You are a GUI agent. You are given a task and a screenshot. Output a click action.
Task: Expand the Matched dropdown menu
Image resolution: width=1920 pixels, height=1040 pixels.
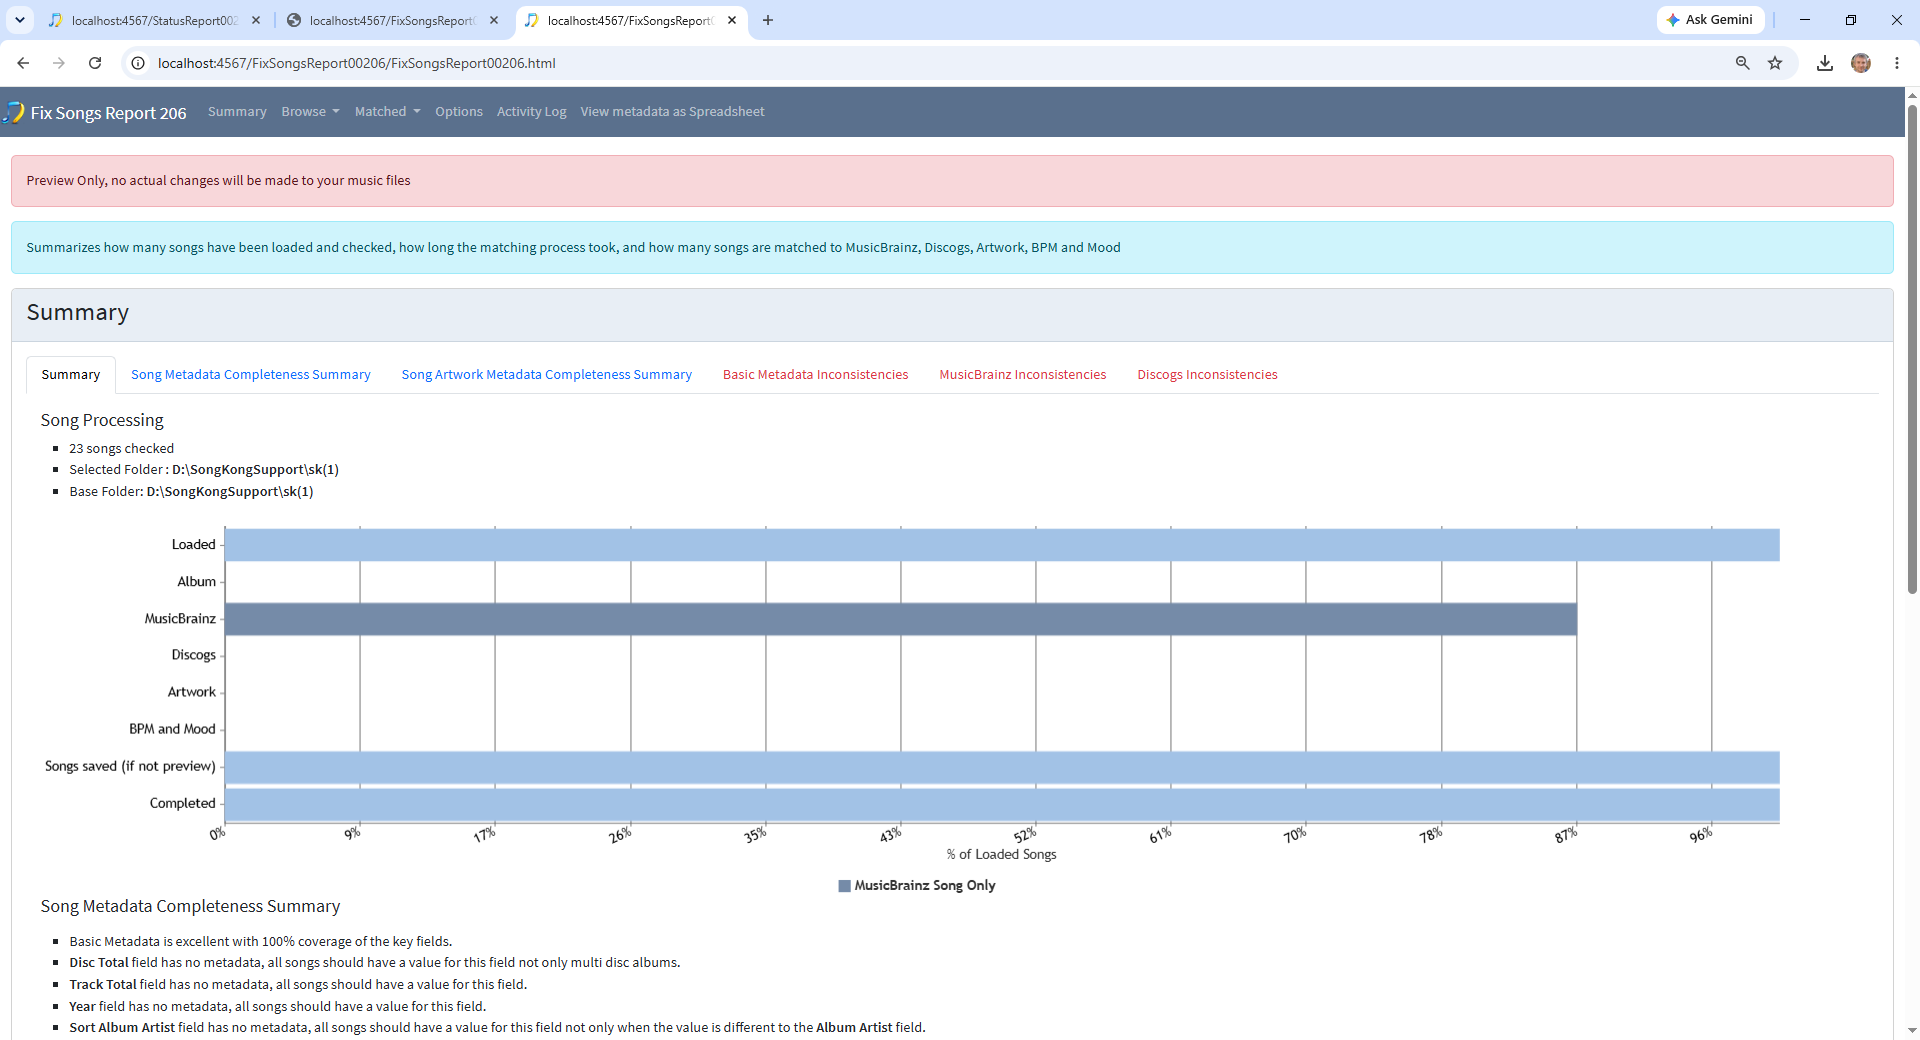pos(387,112)
